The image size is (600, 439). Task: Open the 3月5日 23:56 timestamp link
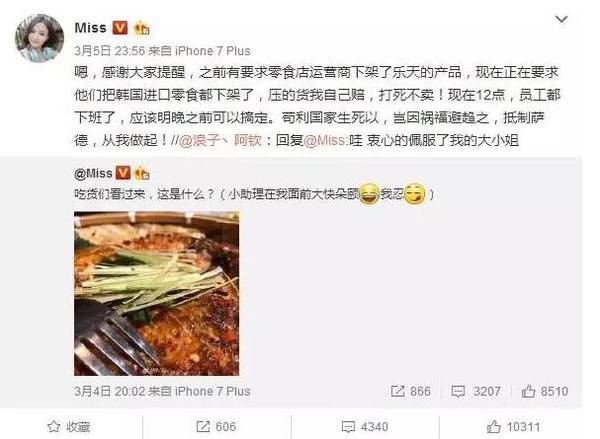click(110, 51)
